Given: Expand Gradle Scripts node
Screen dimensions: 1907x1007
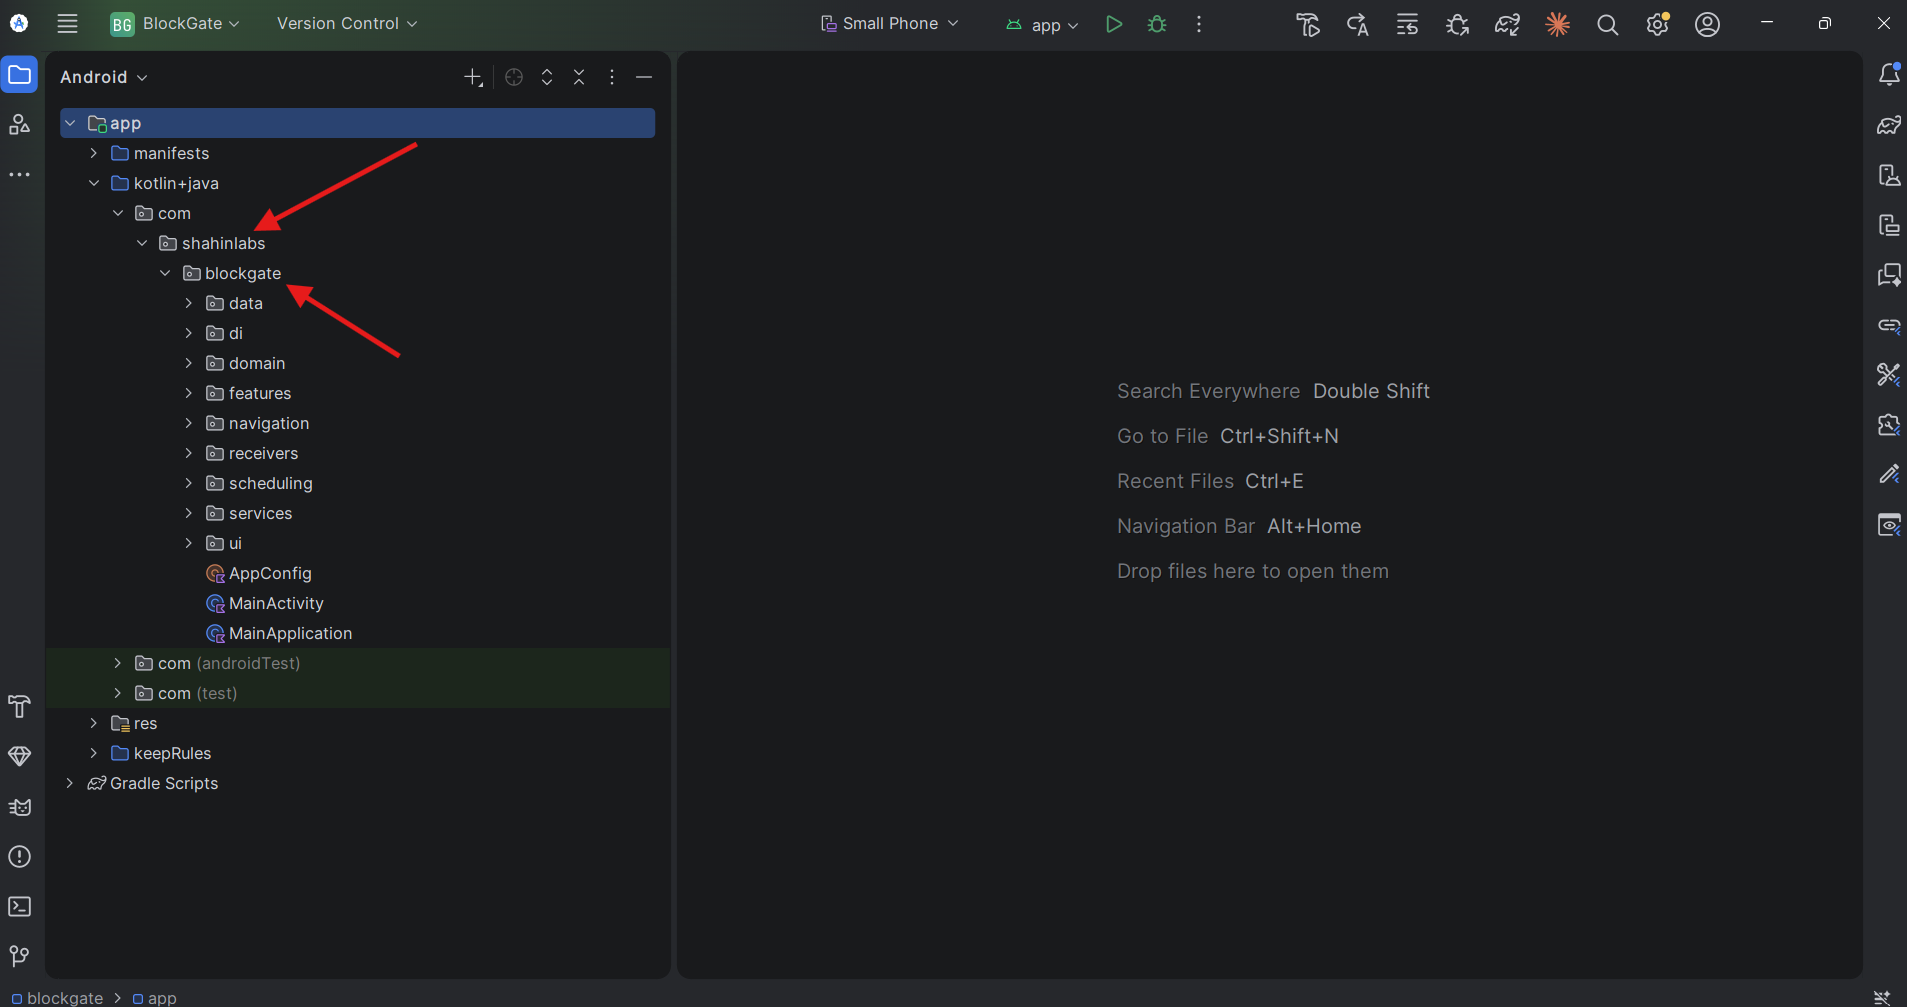Looking at the screenshot, I should (x=69, y=783).
